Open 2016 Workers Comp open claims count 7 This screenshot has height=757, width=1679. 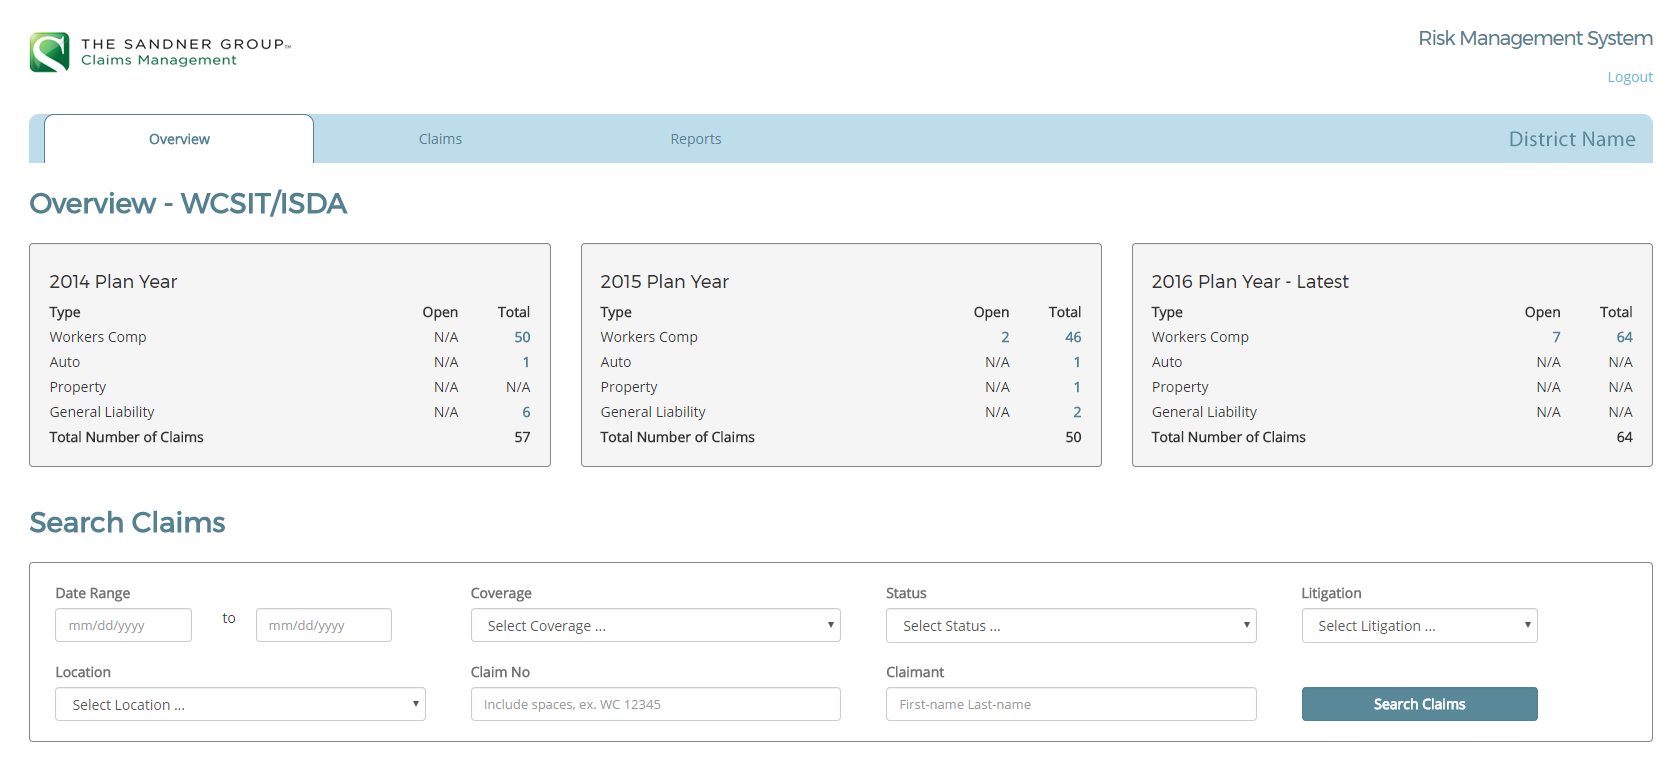click(x=1556, y=337)
